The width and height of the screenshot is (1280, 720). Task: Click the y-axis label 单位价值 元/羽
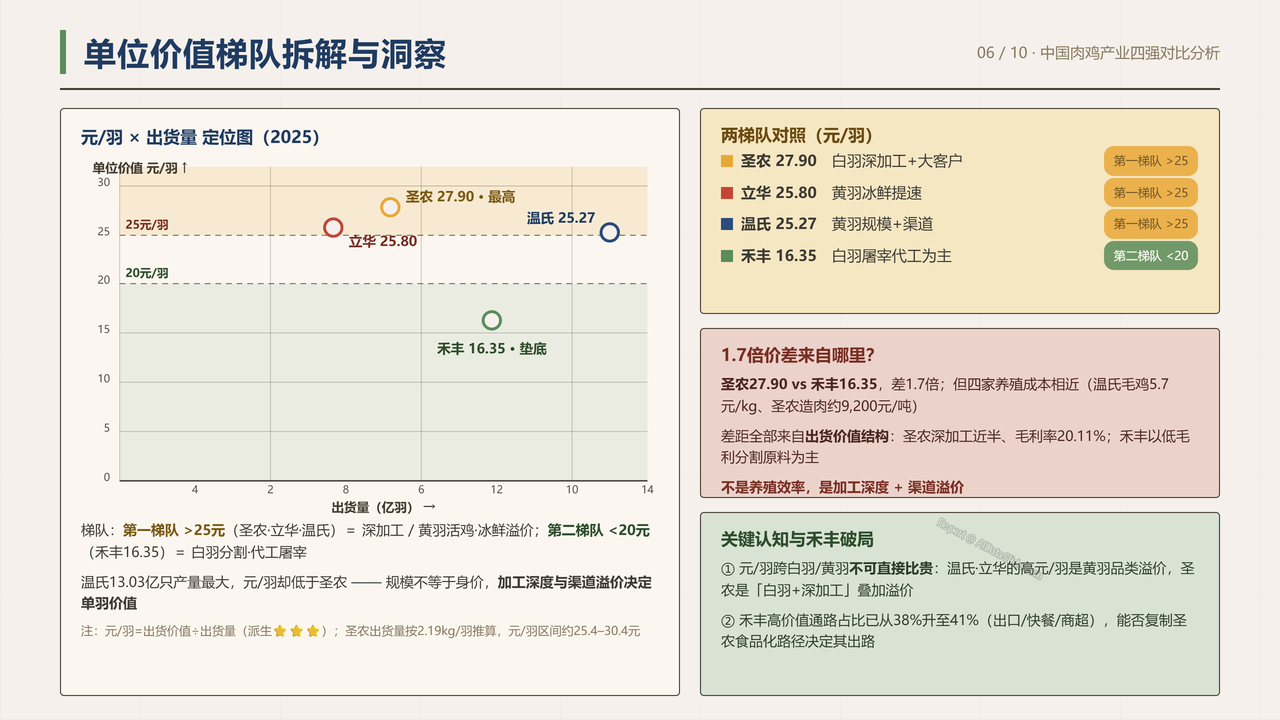[x=140, y=168]
